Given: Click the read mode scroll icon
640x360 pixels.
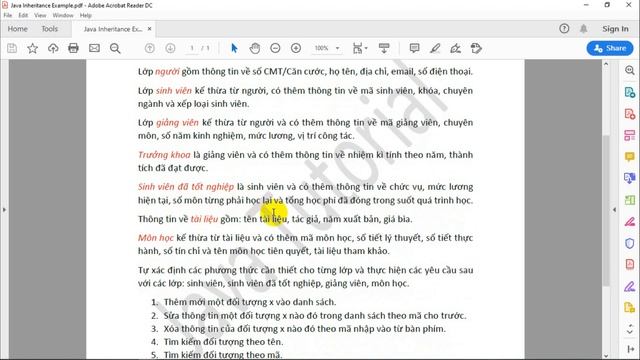Looking at the screenshot, I should point(384,48).
